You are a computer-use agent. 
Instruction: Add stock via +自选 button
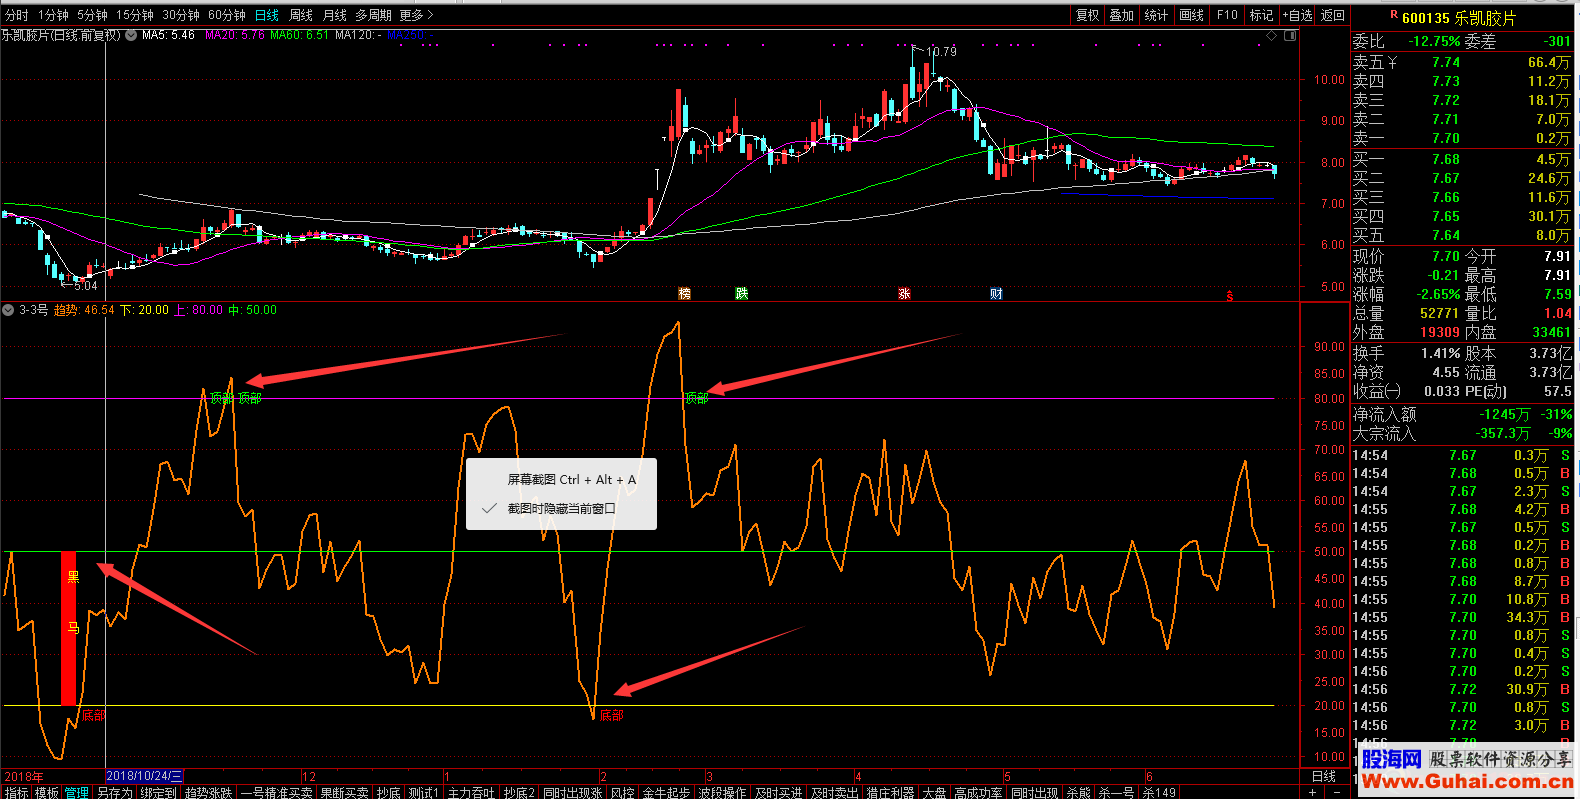tap(1297, 15)
